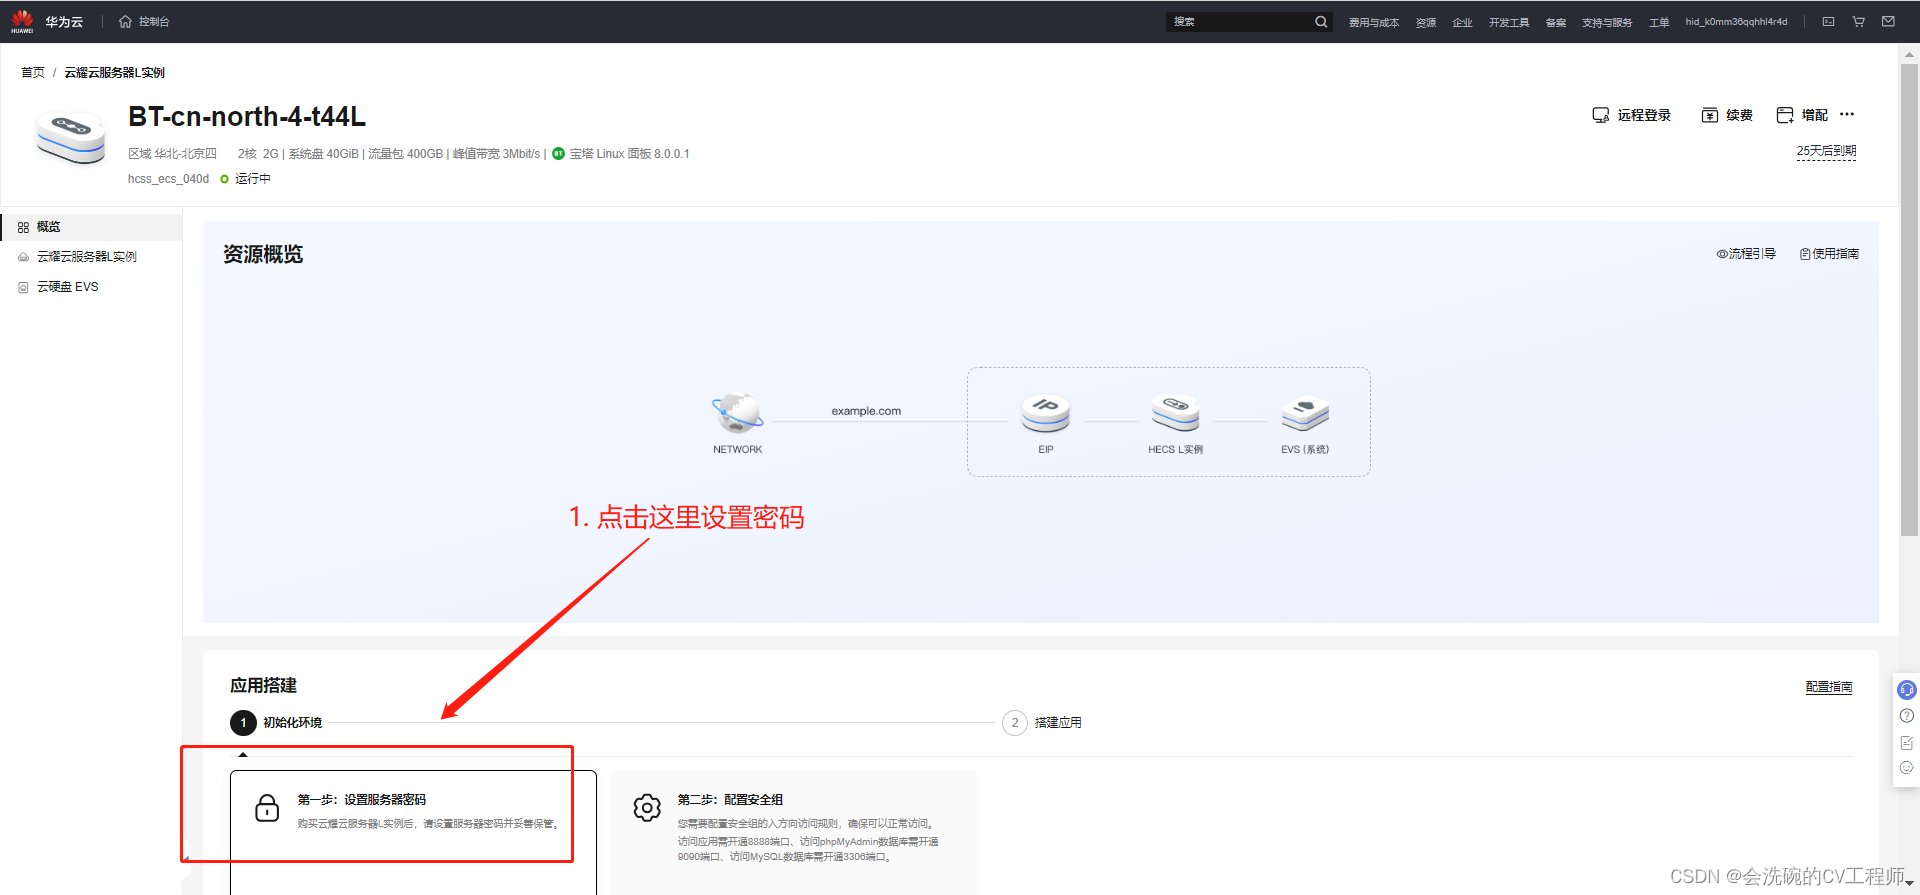
Task: Click the smiley face satisfaction icon
Action: (x=1907, y=768)
